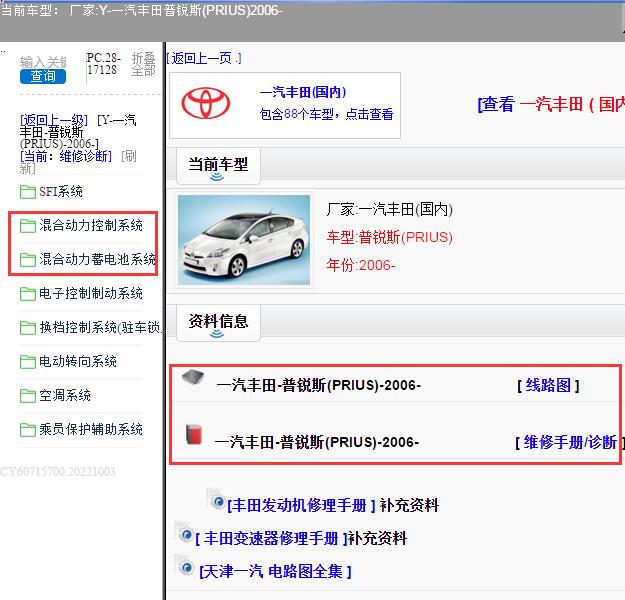The height and width of the screenshot is (600, 625).
Task: Open 天津一汽 电路图全集 link
Action: (x=275, y=572)
